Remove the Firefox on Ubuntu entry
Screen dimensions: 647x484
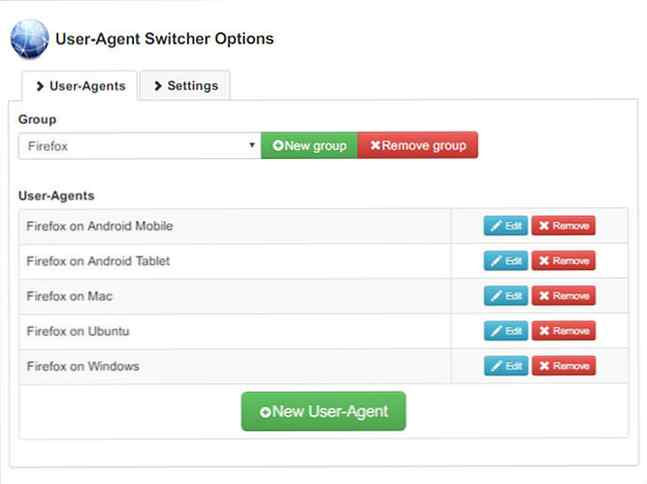point(563,331)
